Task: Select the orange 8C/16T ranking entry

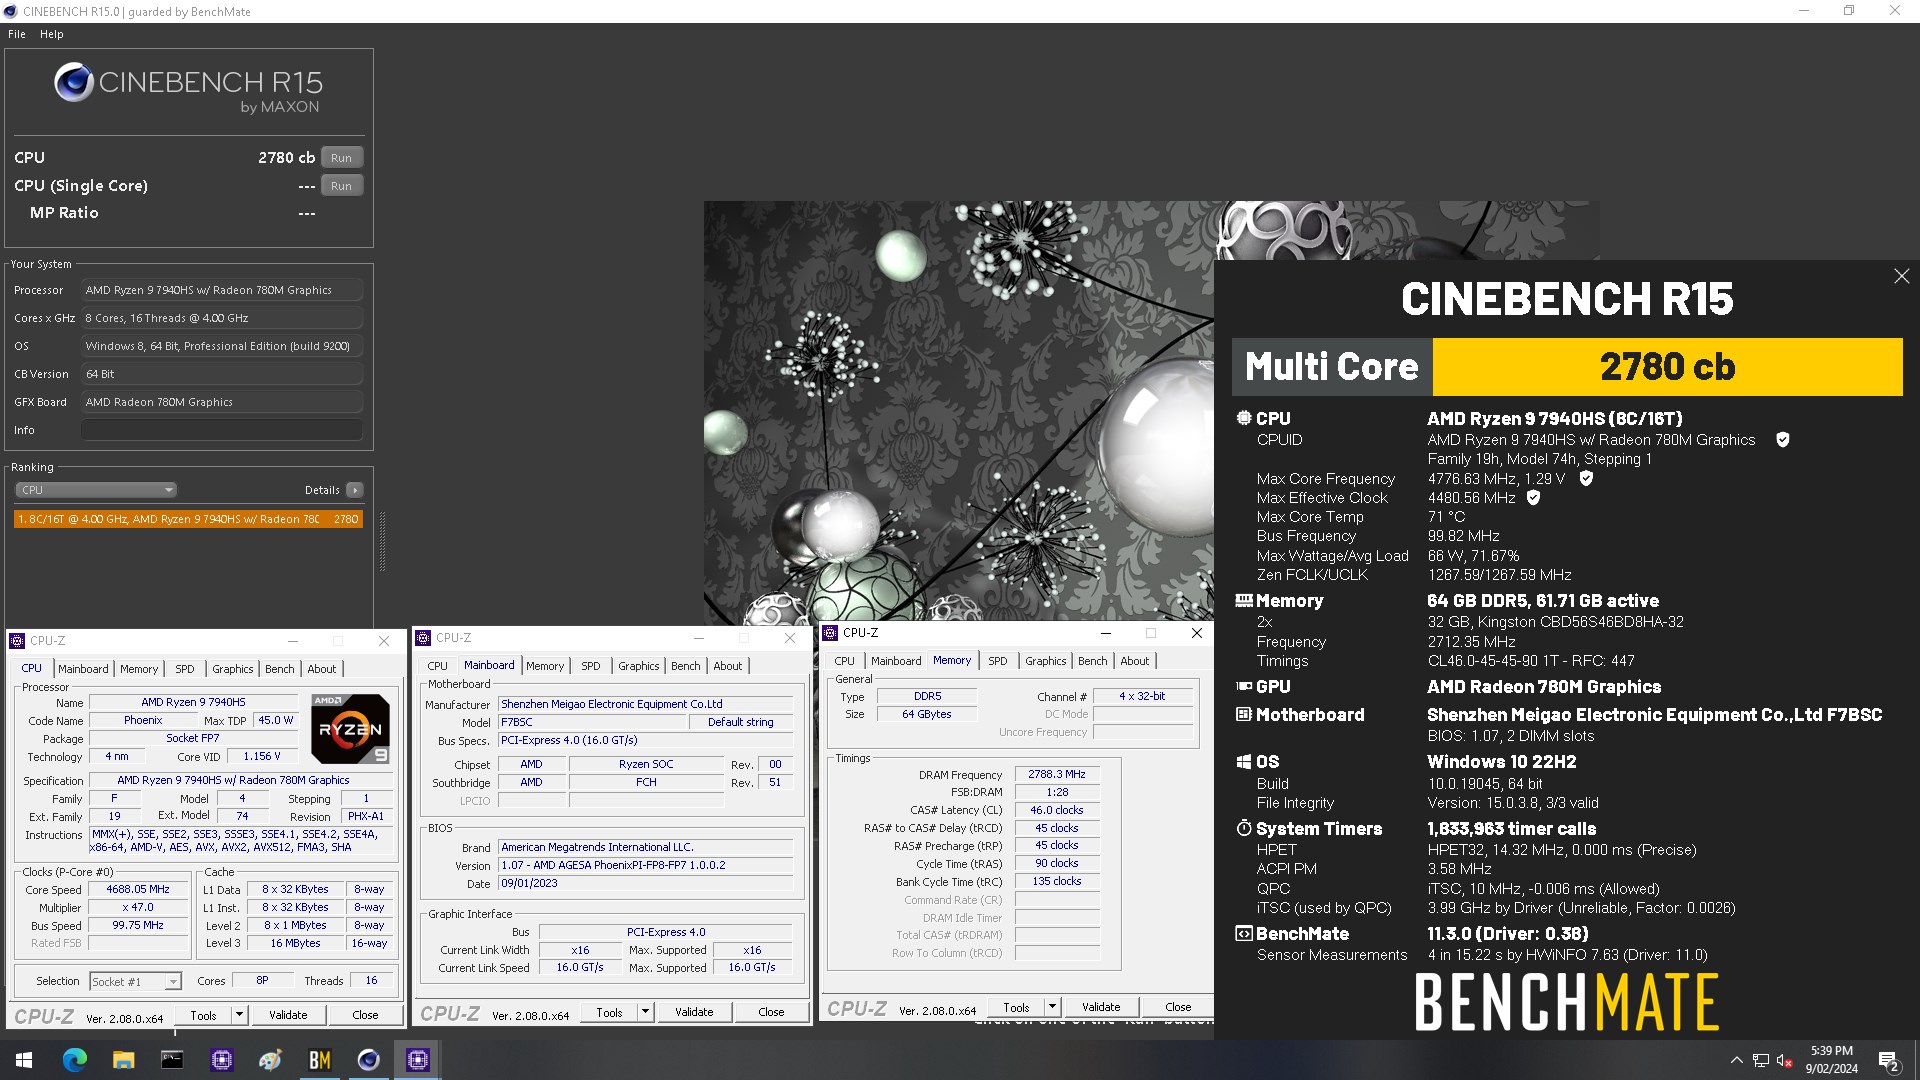Action: pos(188,519)
